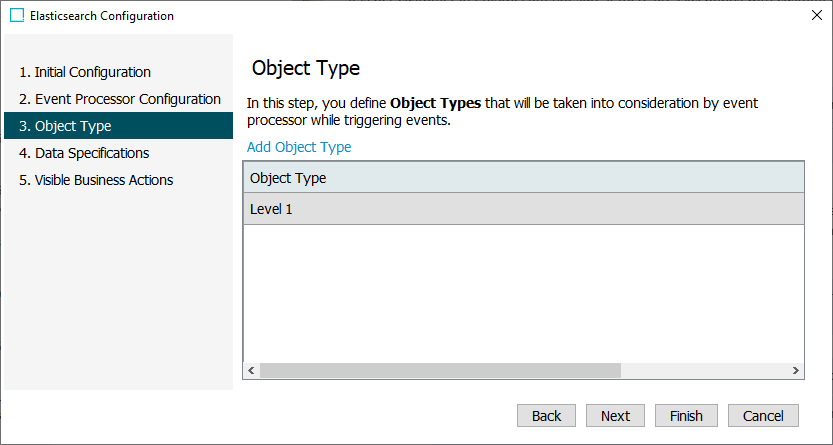Click the Finish button
The image size is (833, 445).
pyautogui.click(x=686, y=416)
